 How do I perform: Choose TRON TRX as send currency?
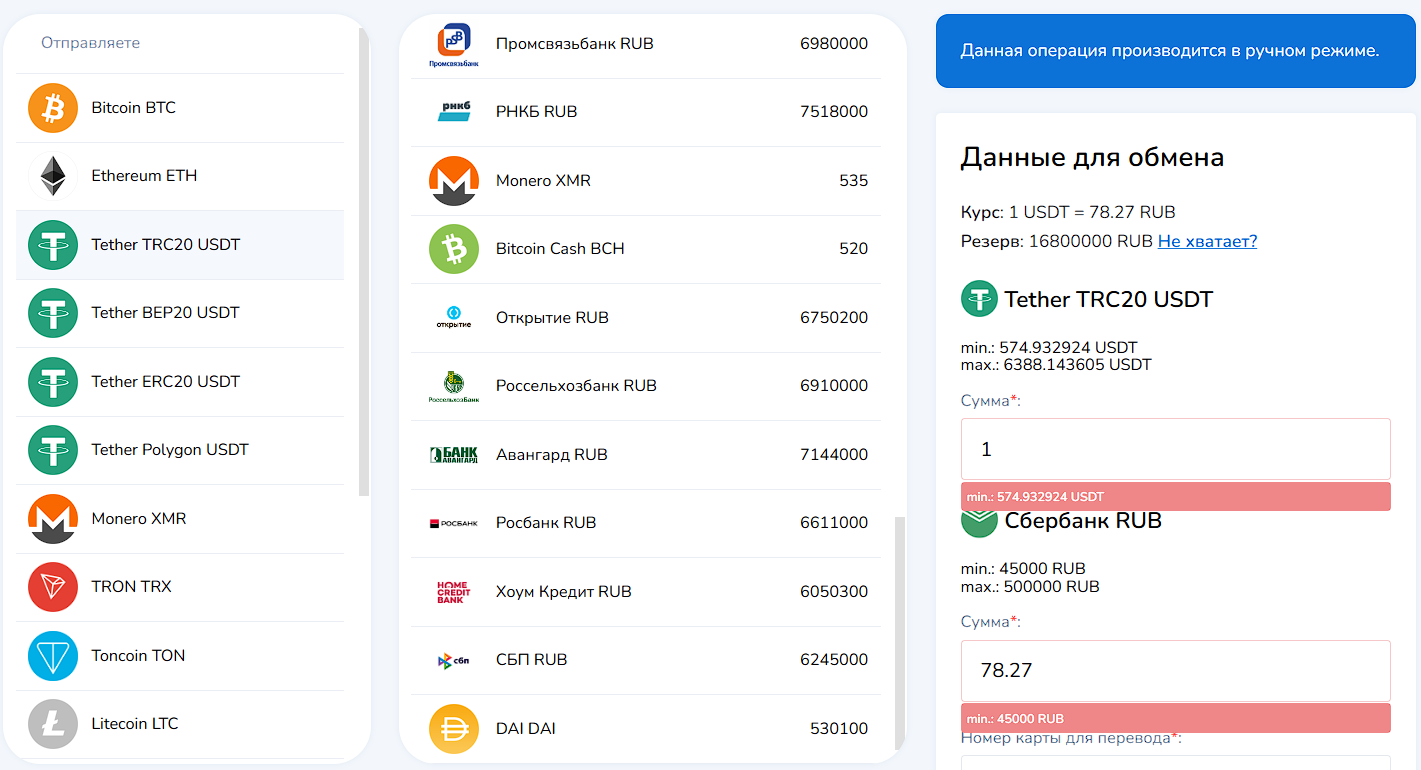(x=180, y=587)
